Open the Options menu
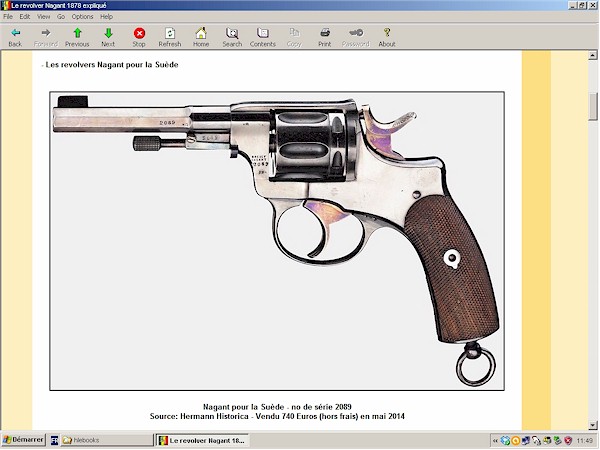The width and height of the screenshot is (600, 450). pyautogui.click(x=83, y=17)
